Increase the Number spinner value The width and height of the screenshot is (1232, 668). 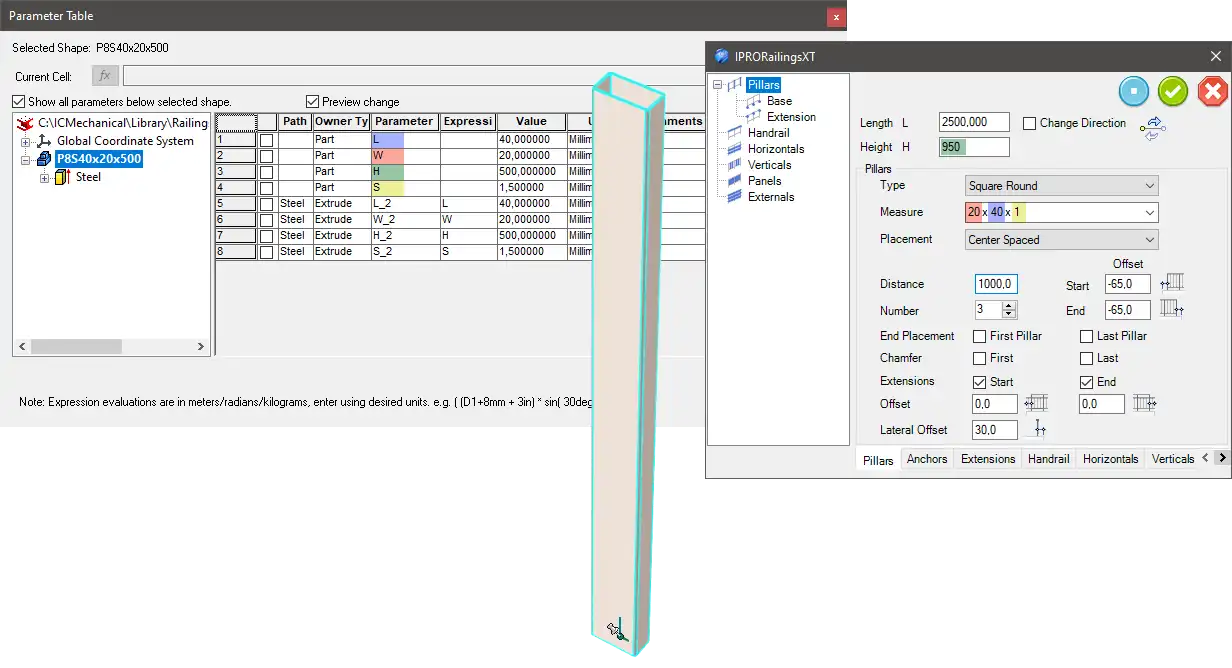tap(1010, 306)
